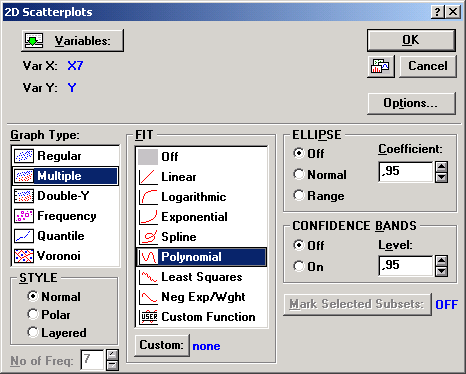Increase the No of Freq value
The image size is (466, 374).
coord(112,355)
